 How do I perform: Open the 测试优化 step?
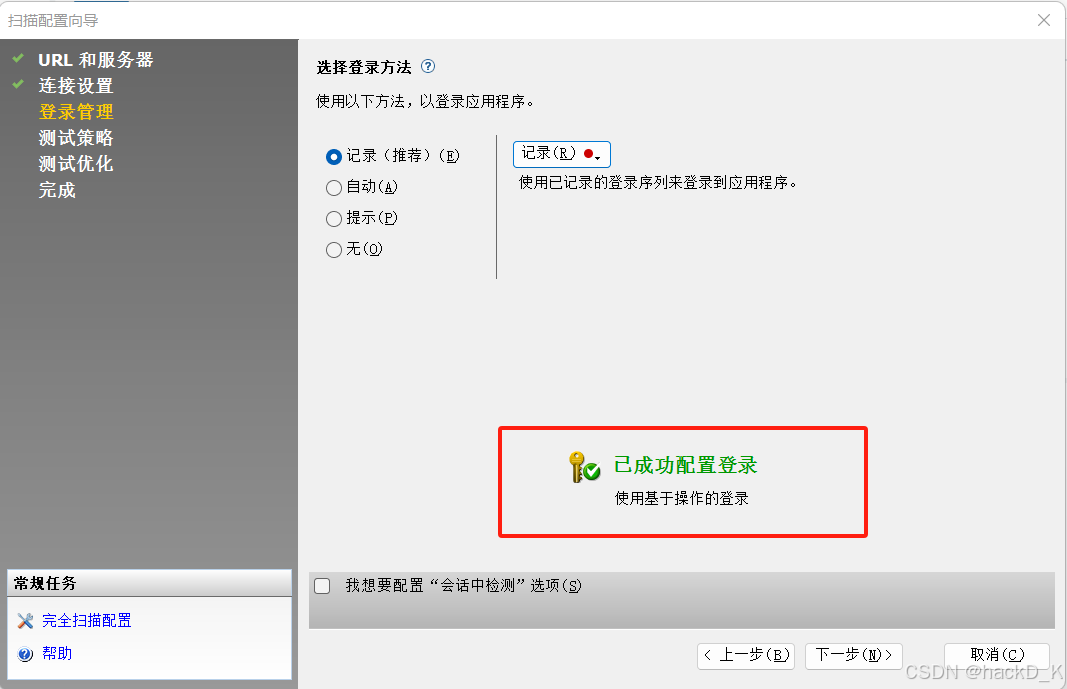(x=76, y=163)
